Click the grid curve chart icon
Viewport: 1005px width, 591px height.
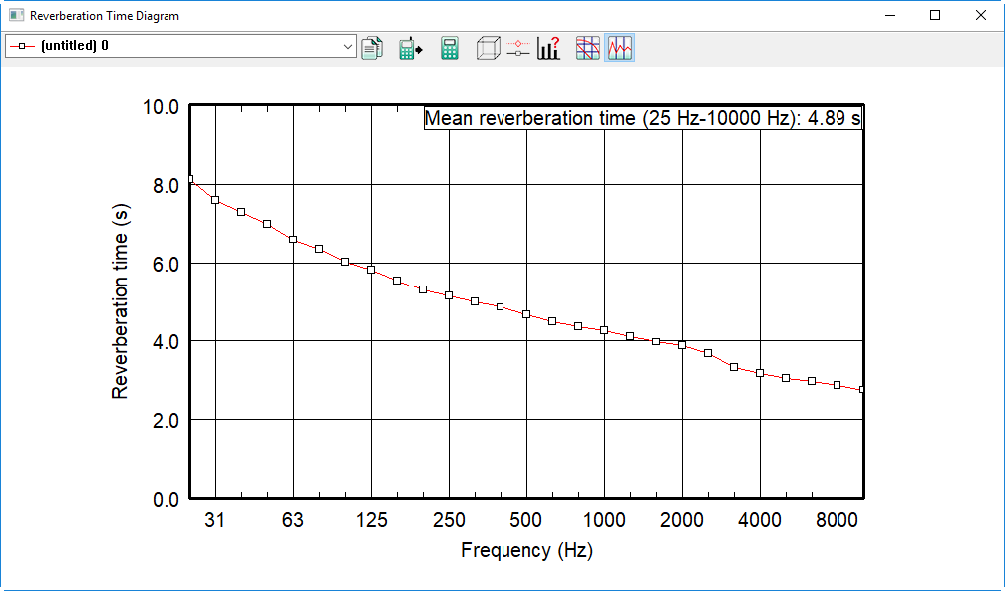coord(587,48)
